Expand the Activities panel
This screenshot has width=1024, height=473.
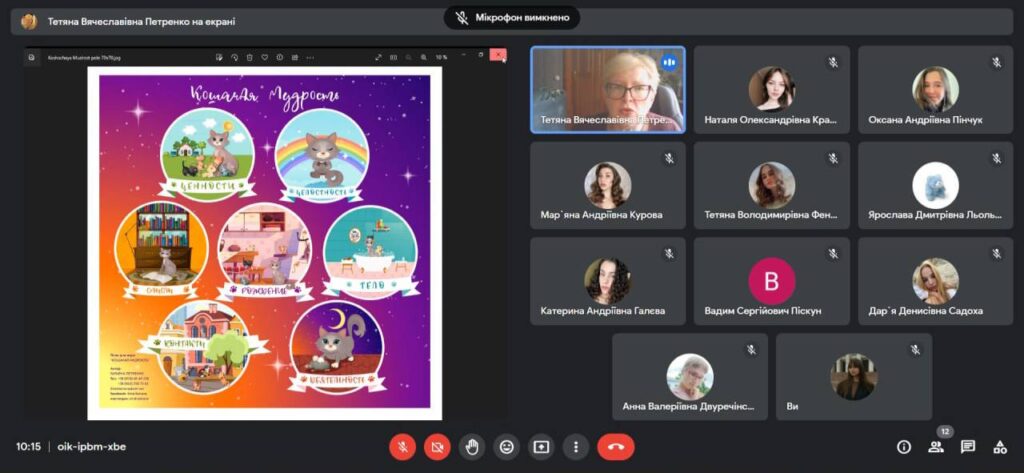(x=999, y=447)
